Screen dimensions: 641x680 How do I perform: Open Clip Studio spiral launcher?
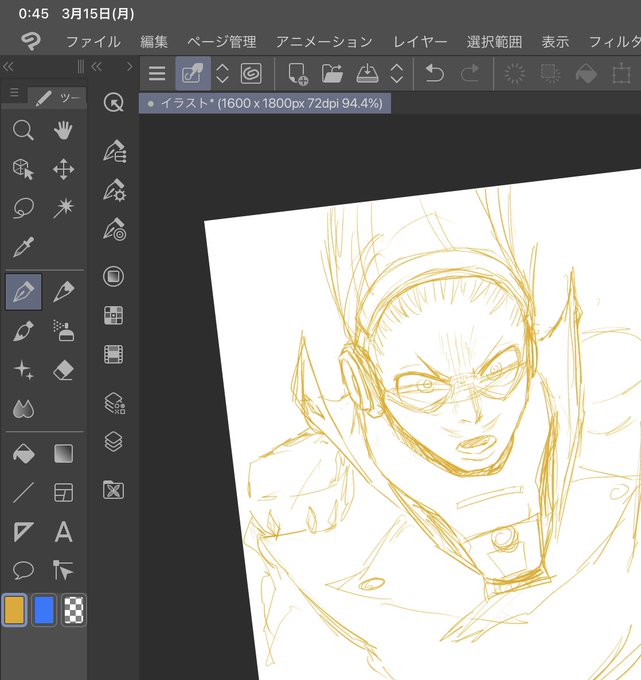click(251, 73)
